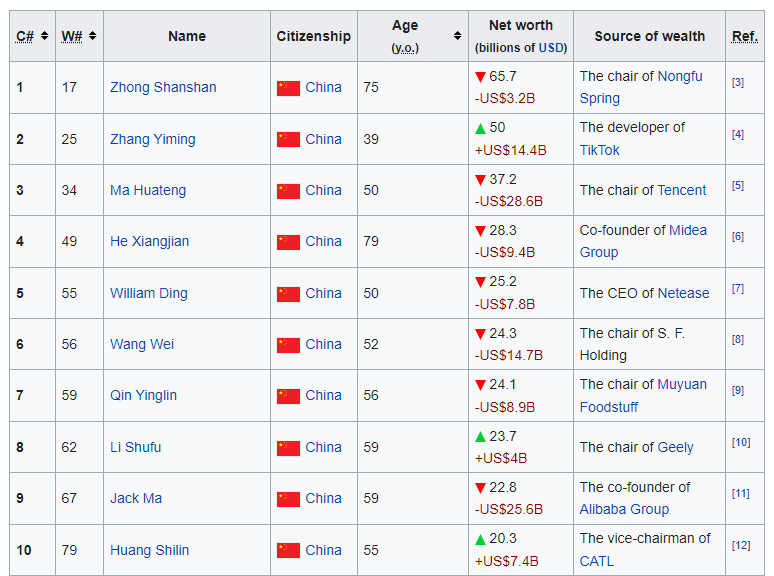Open the CATL link
Screen dimensions: 774x576
(x=597, y=561)
